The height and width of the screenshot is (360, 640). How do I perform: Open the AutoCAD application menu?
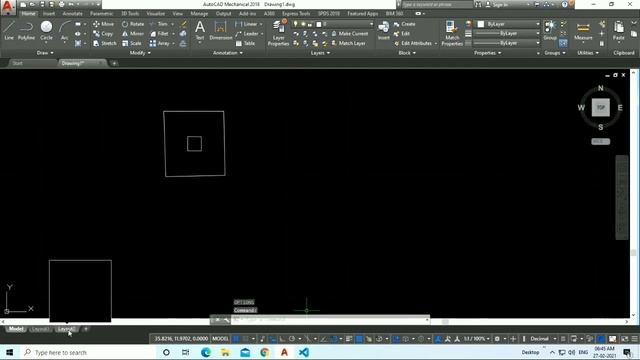pyautogui.click(x=8, y=7)
